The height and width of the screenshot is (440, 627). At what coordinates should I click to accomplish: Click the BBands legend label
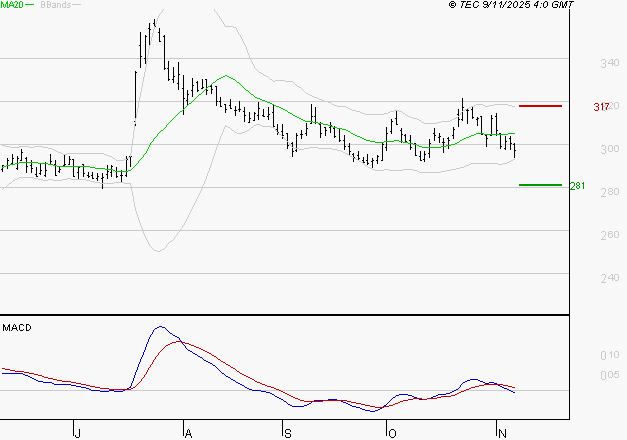click(56, 5)
